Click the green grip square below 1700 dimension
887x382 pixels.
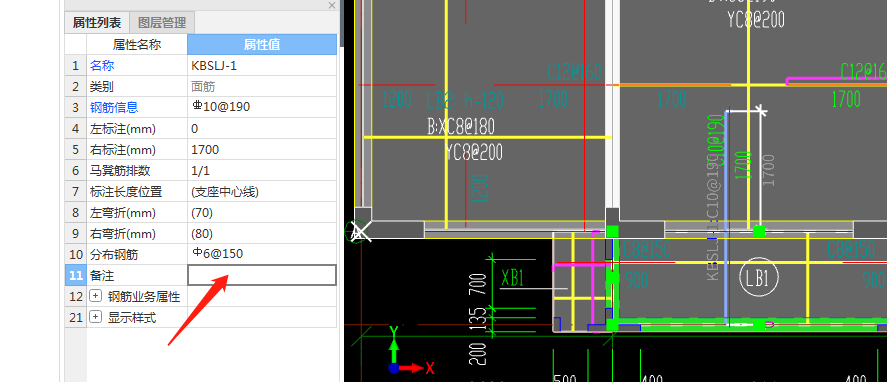click(x=759, y=231)
